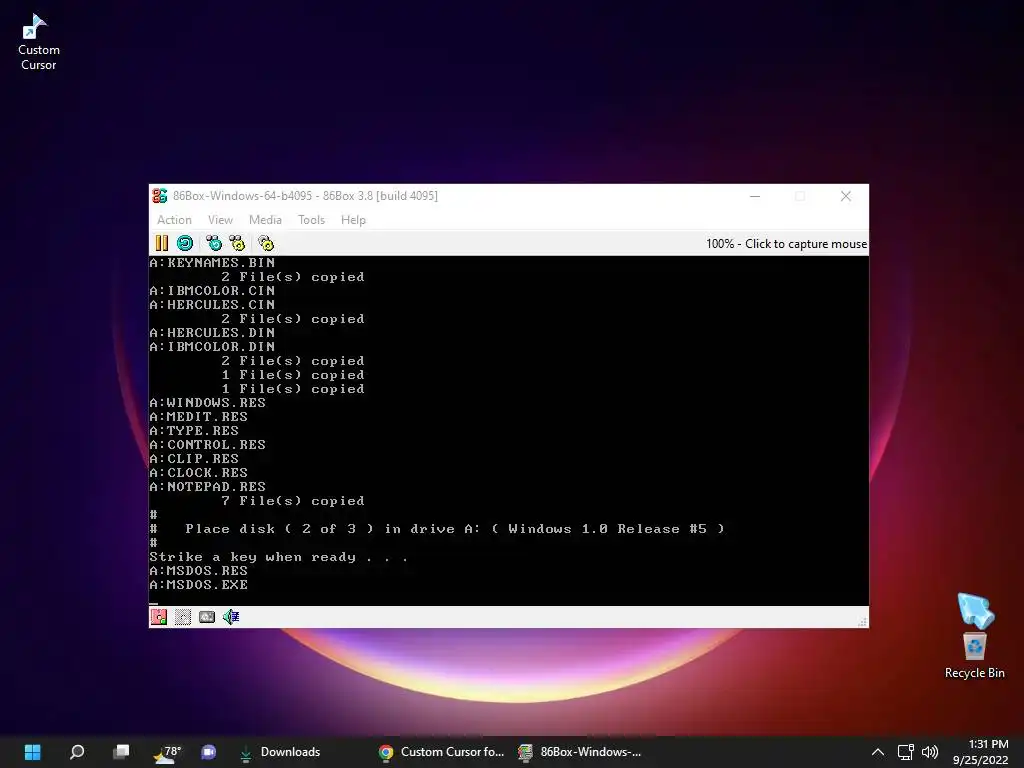
Task: Click the 'A:CLIP.RES' line
Action: pos(194,458)
